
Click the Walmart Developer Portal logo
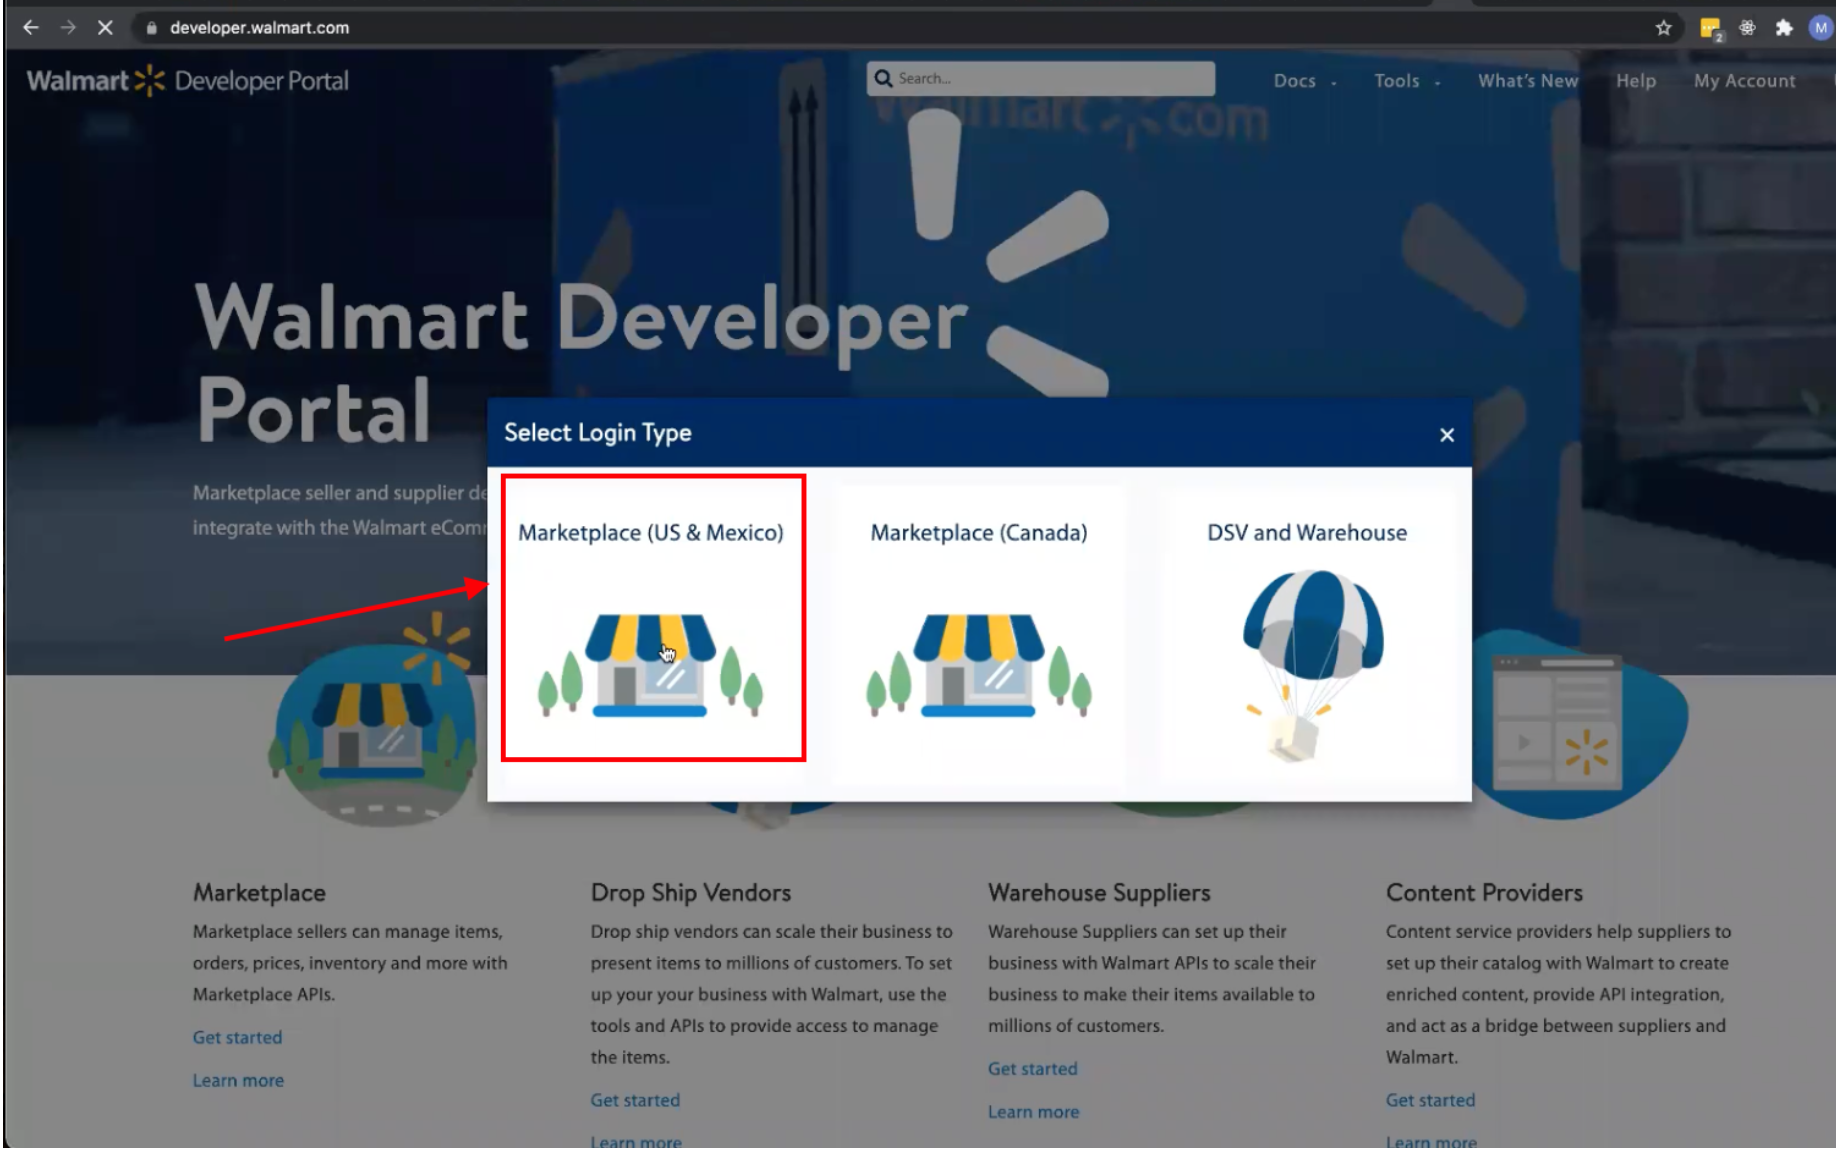pos(187,81)
